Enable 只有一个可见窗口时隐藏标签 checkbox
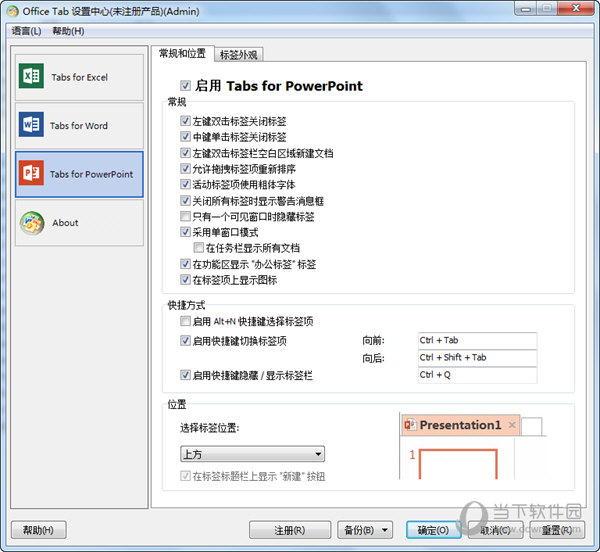The width and height of the screenshot is (600, 552). [185, 217]
